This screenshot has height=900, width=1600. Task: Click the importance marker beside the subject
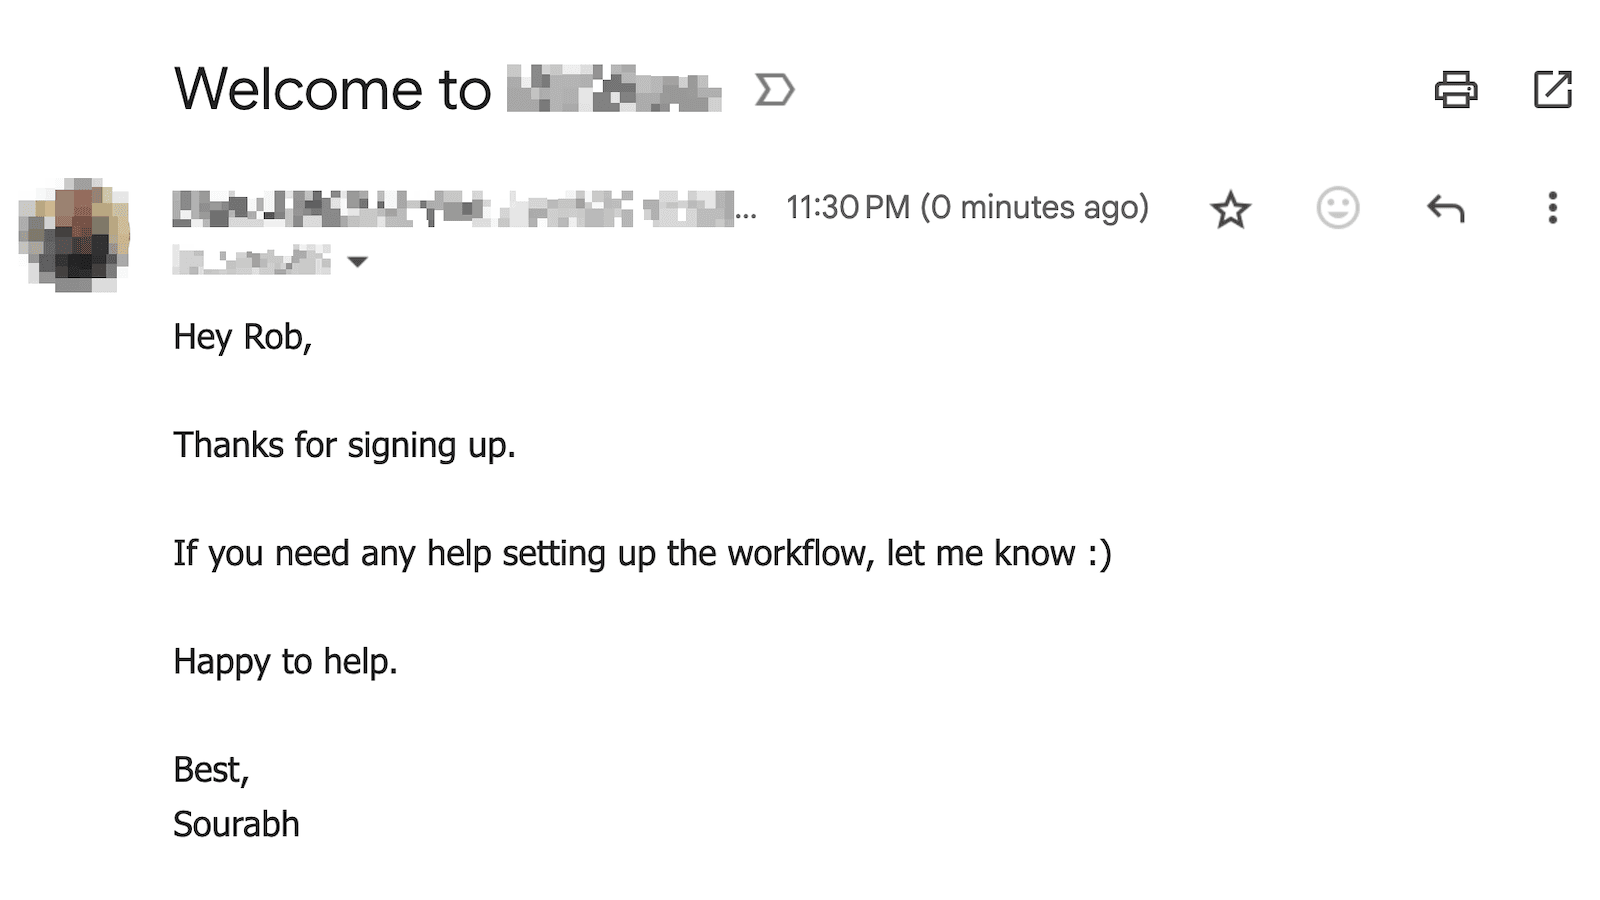pyautogui.click(x=774, y=90)
